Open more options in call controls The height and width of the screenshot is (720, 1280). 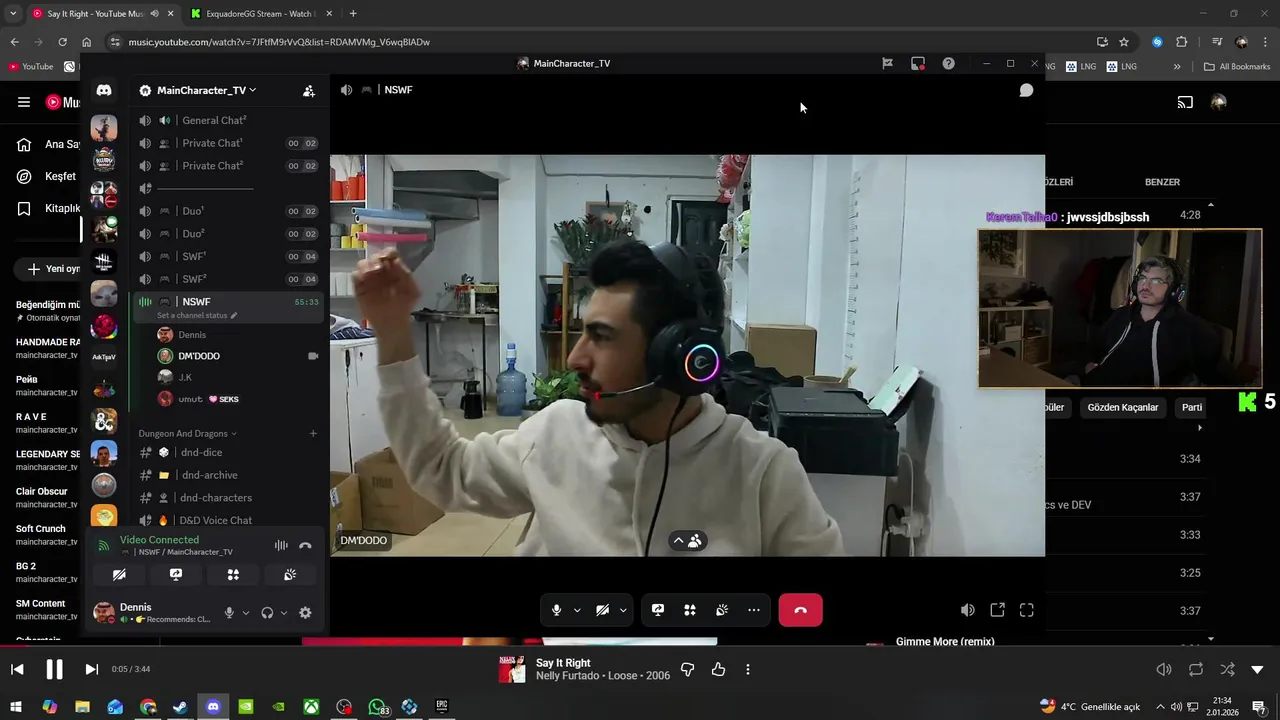coord(754,610)
